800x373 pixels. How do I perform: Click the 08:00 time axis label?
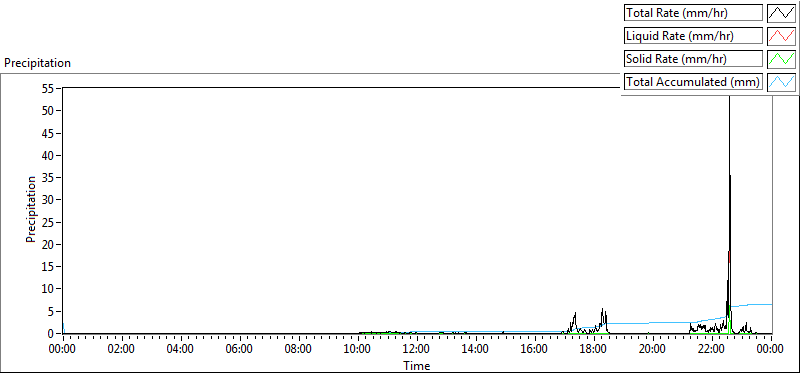pyautogui.click(x=298, y=349)
